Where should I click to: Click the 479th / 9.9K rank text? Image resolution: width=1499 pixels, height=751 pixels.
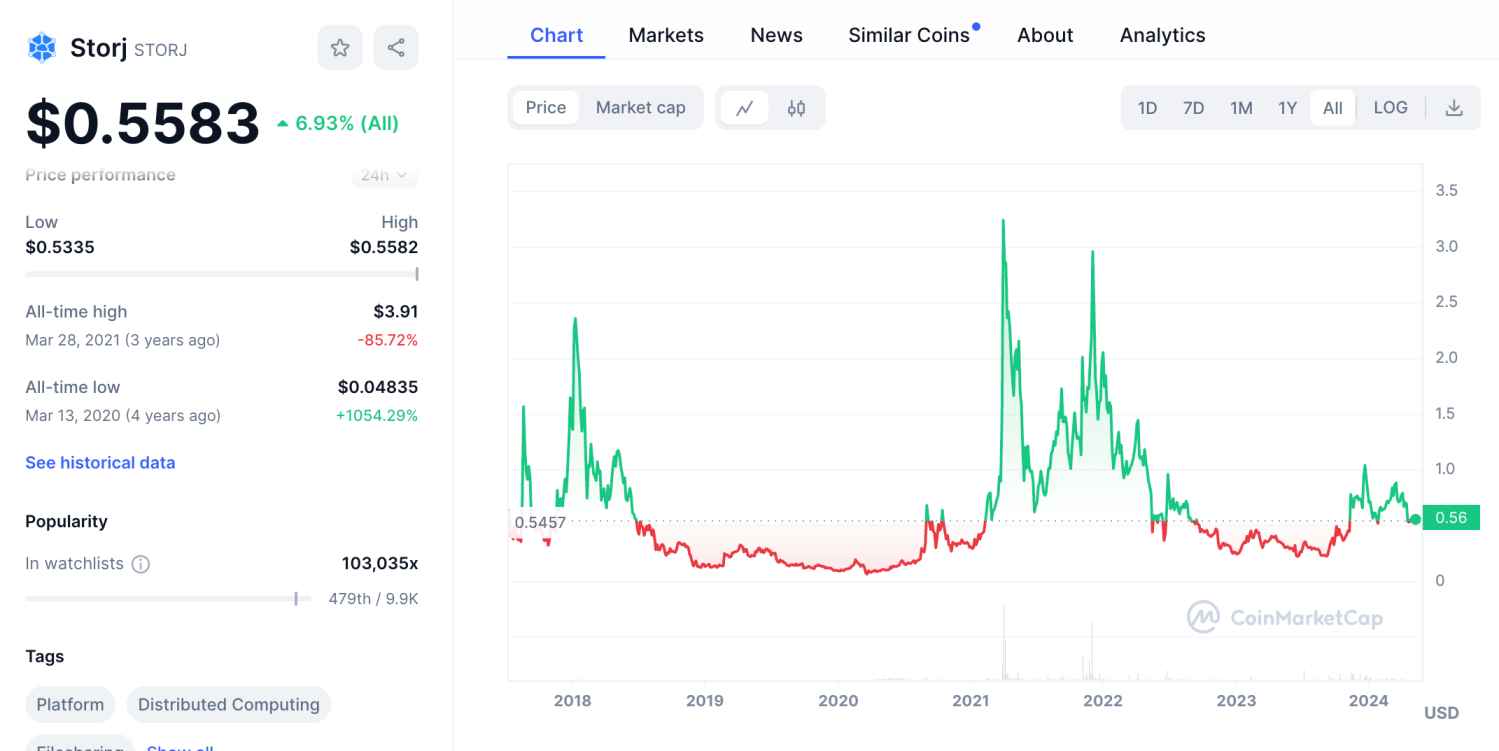(x=373, y=599)
